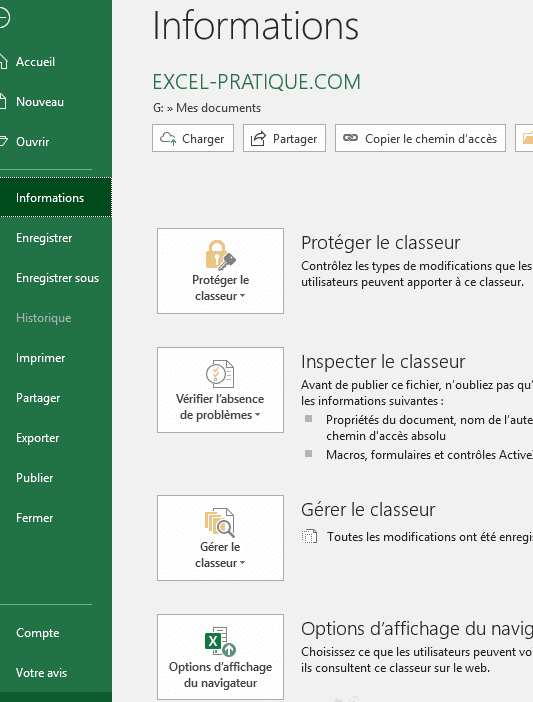
Task: Click the Nouveau document icon
Action: click(3, 102)
